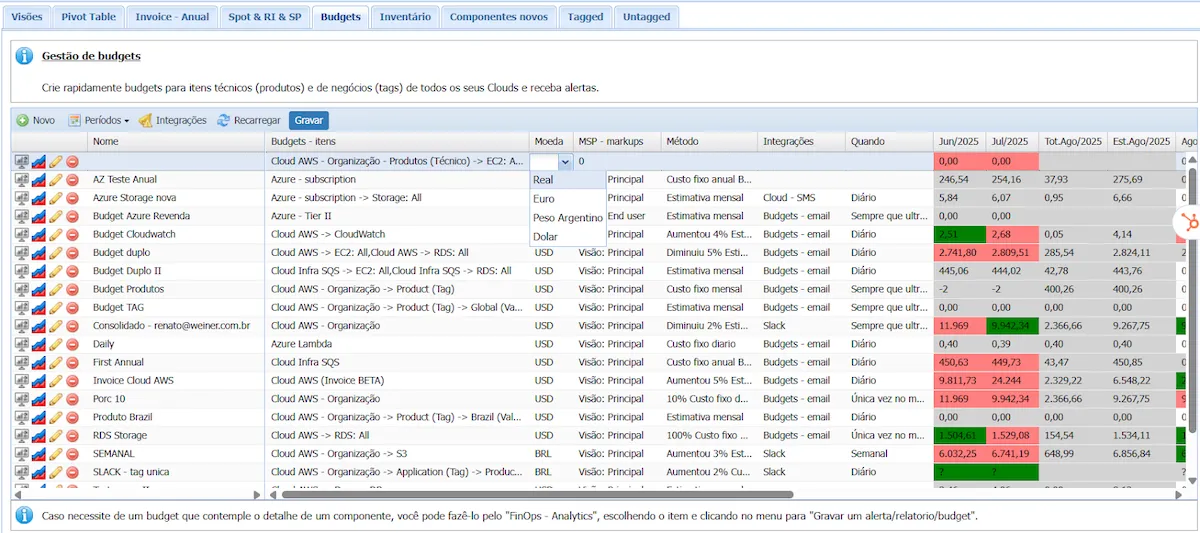Select the Budgets tab
This screenshot has width=1200, height=533.
click(x=340, y=17)
